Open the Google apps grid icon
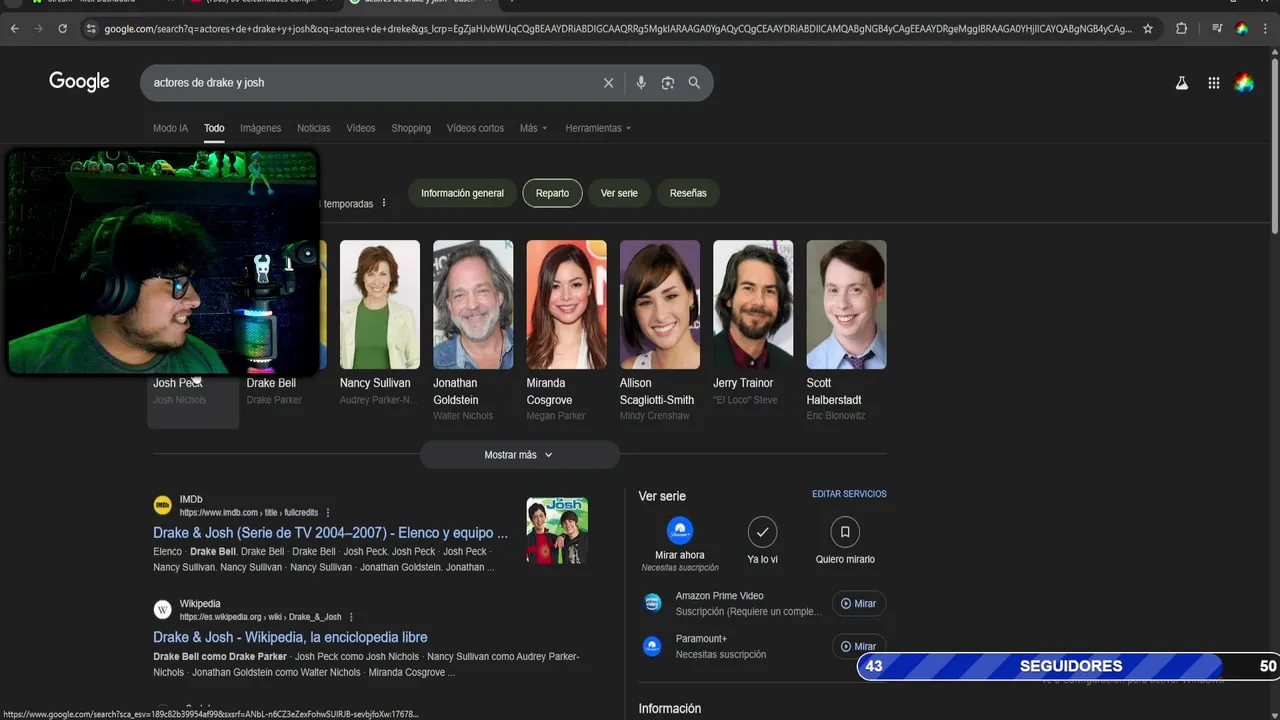The image size is (1280, 720). pos(1213,83)
